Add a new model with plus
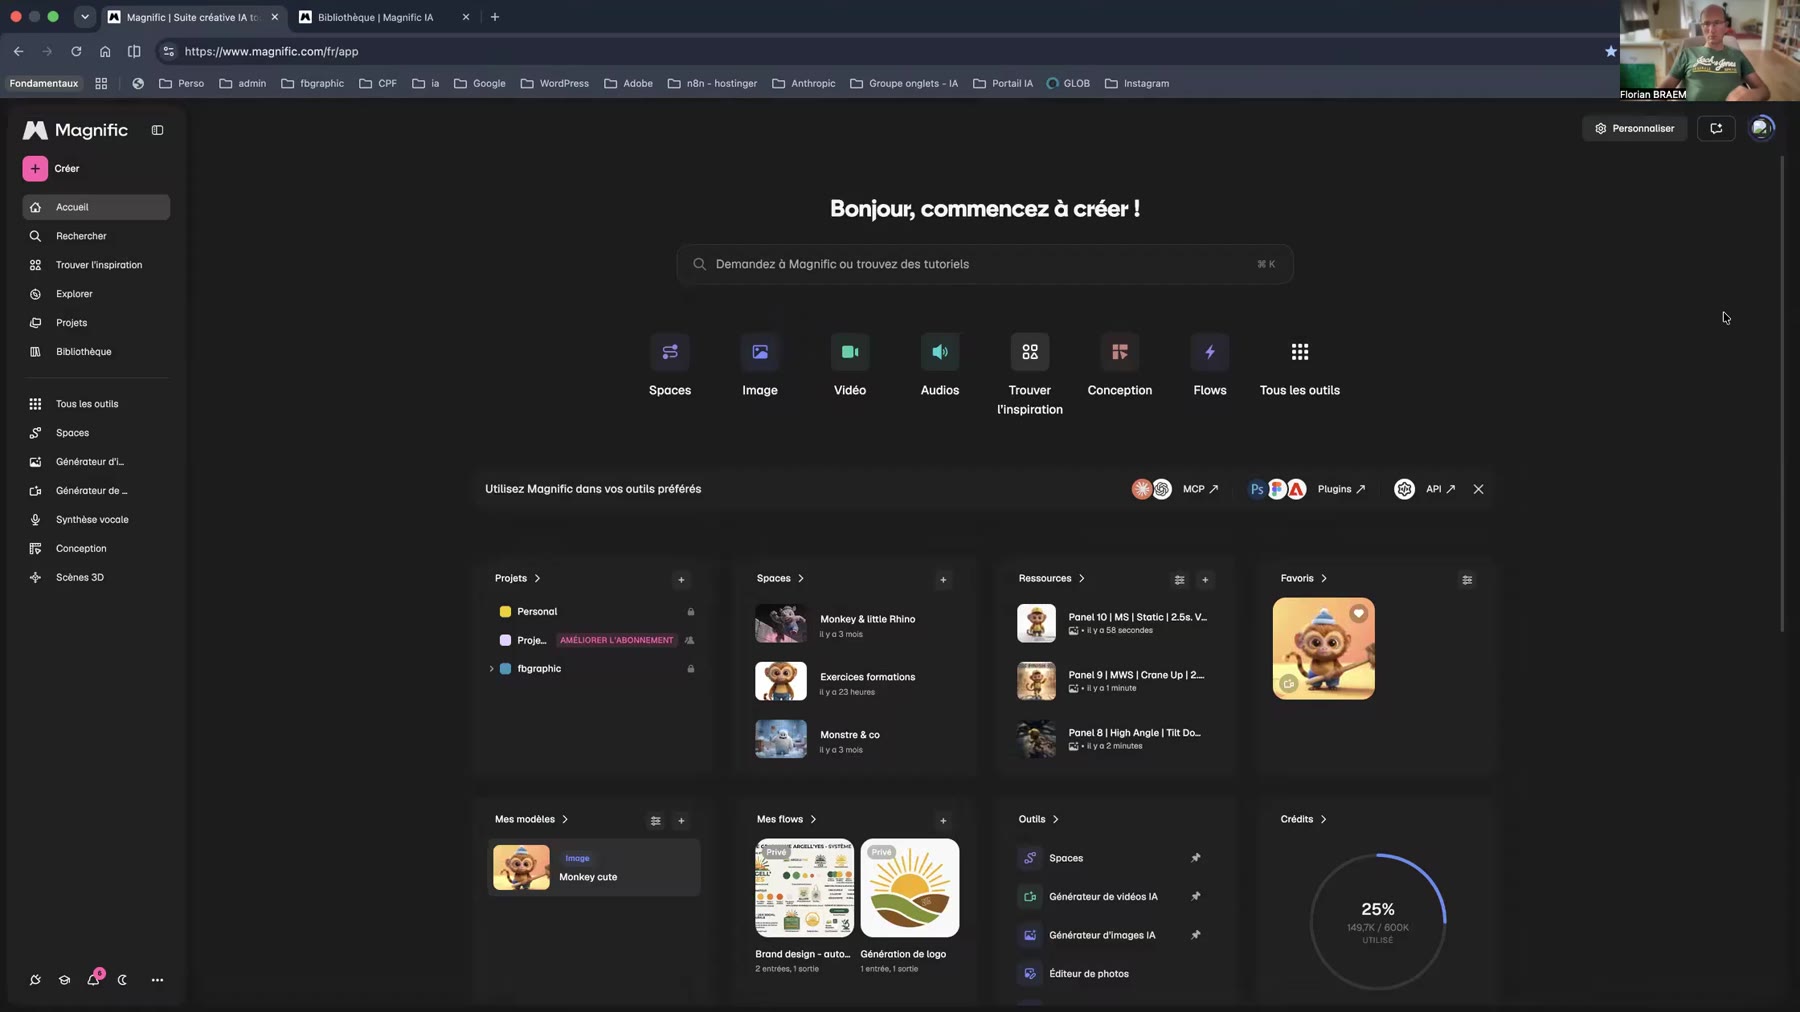The image size is (1800, 1012). pos(681,820)
